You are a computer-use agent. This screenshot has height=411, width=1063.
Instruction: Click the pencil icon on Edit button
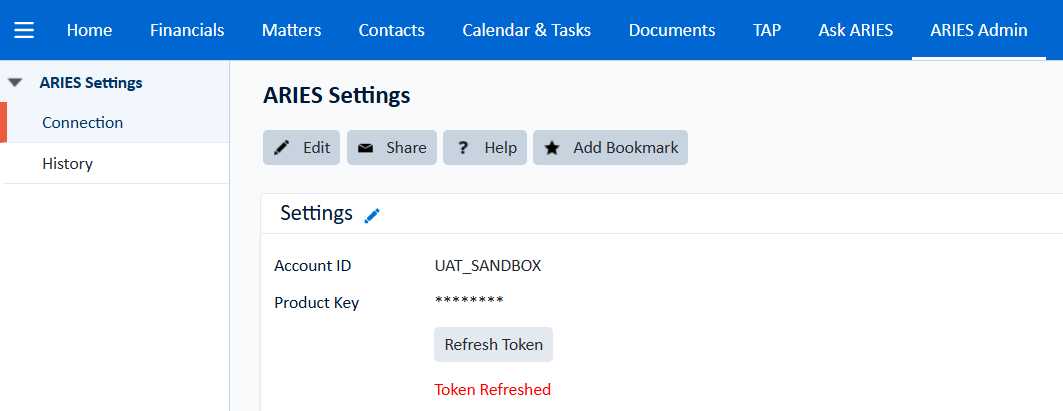point(281,148)
